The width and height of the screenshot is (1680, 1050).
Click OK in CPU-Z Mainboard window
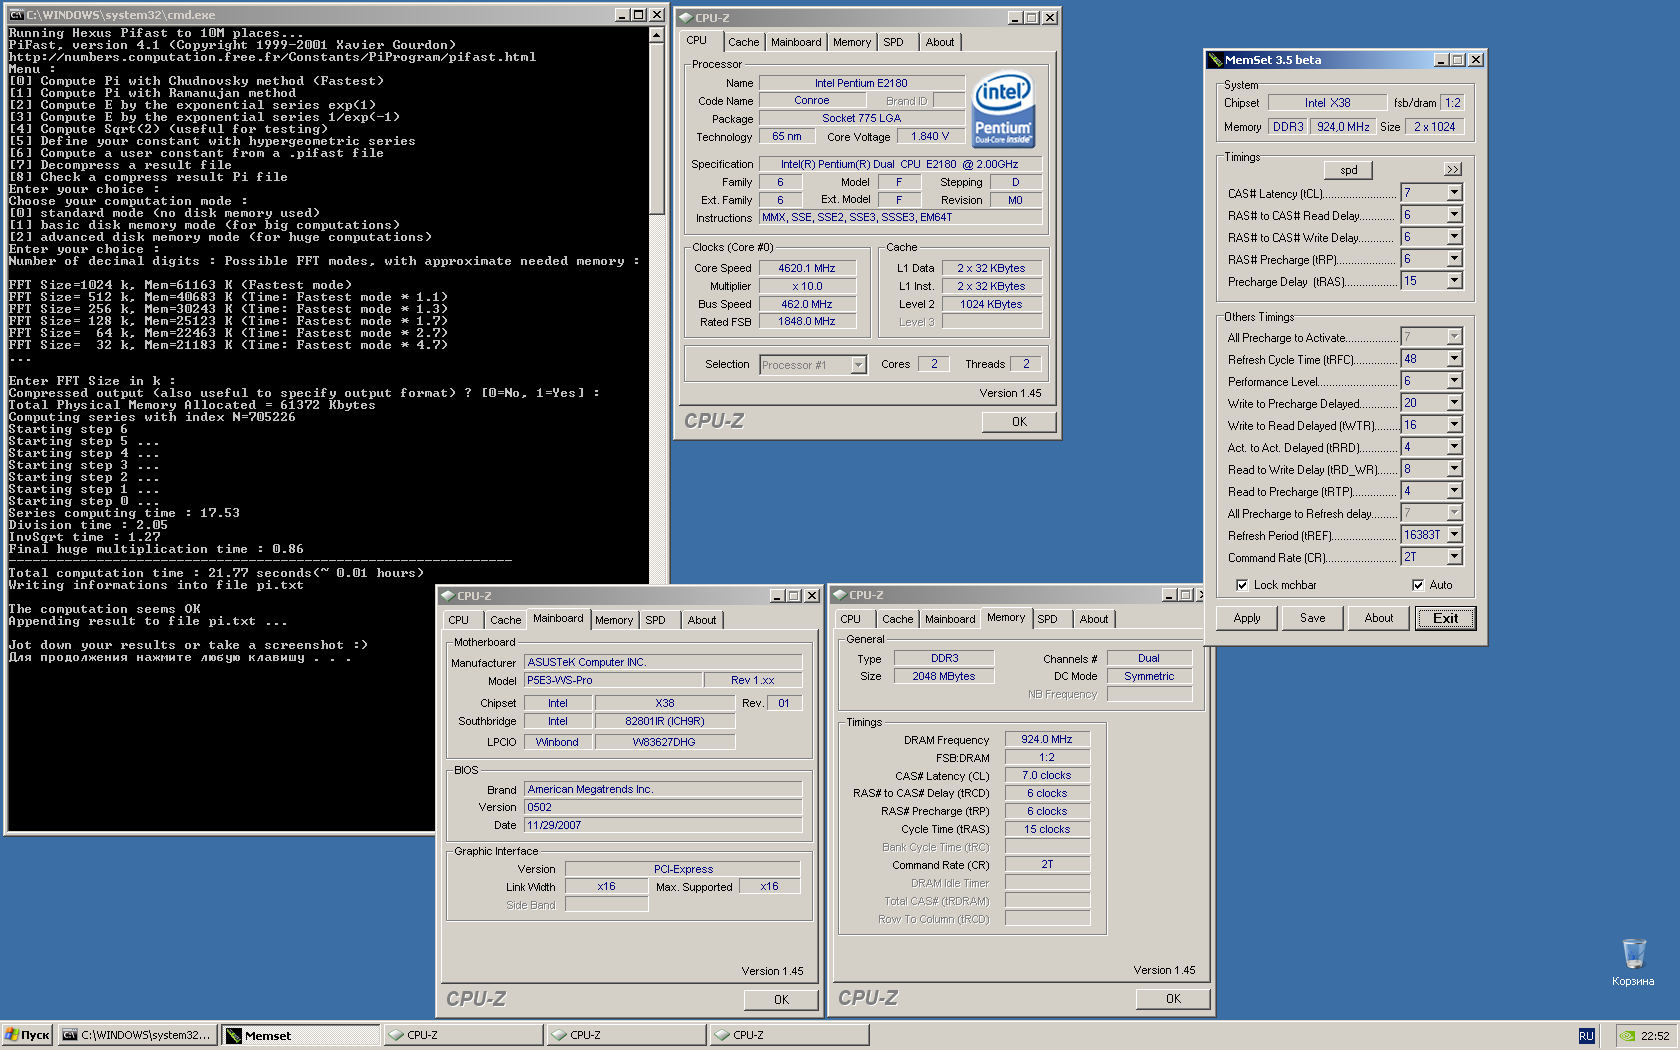tap(781, 1000)
